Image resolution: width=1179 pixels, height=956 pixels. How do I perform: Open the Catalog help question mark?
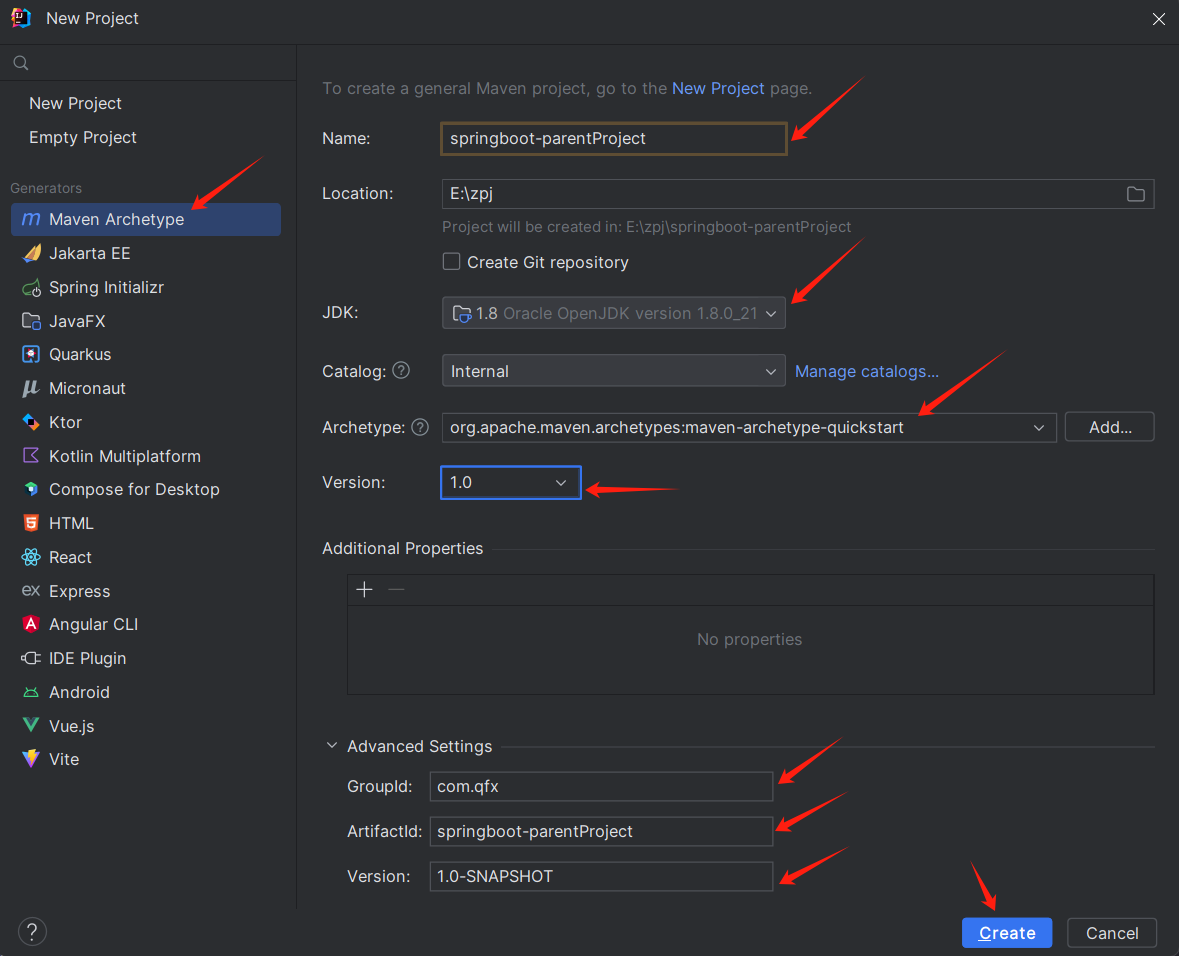coord(402,371)
